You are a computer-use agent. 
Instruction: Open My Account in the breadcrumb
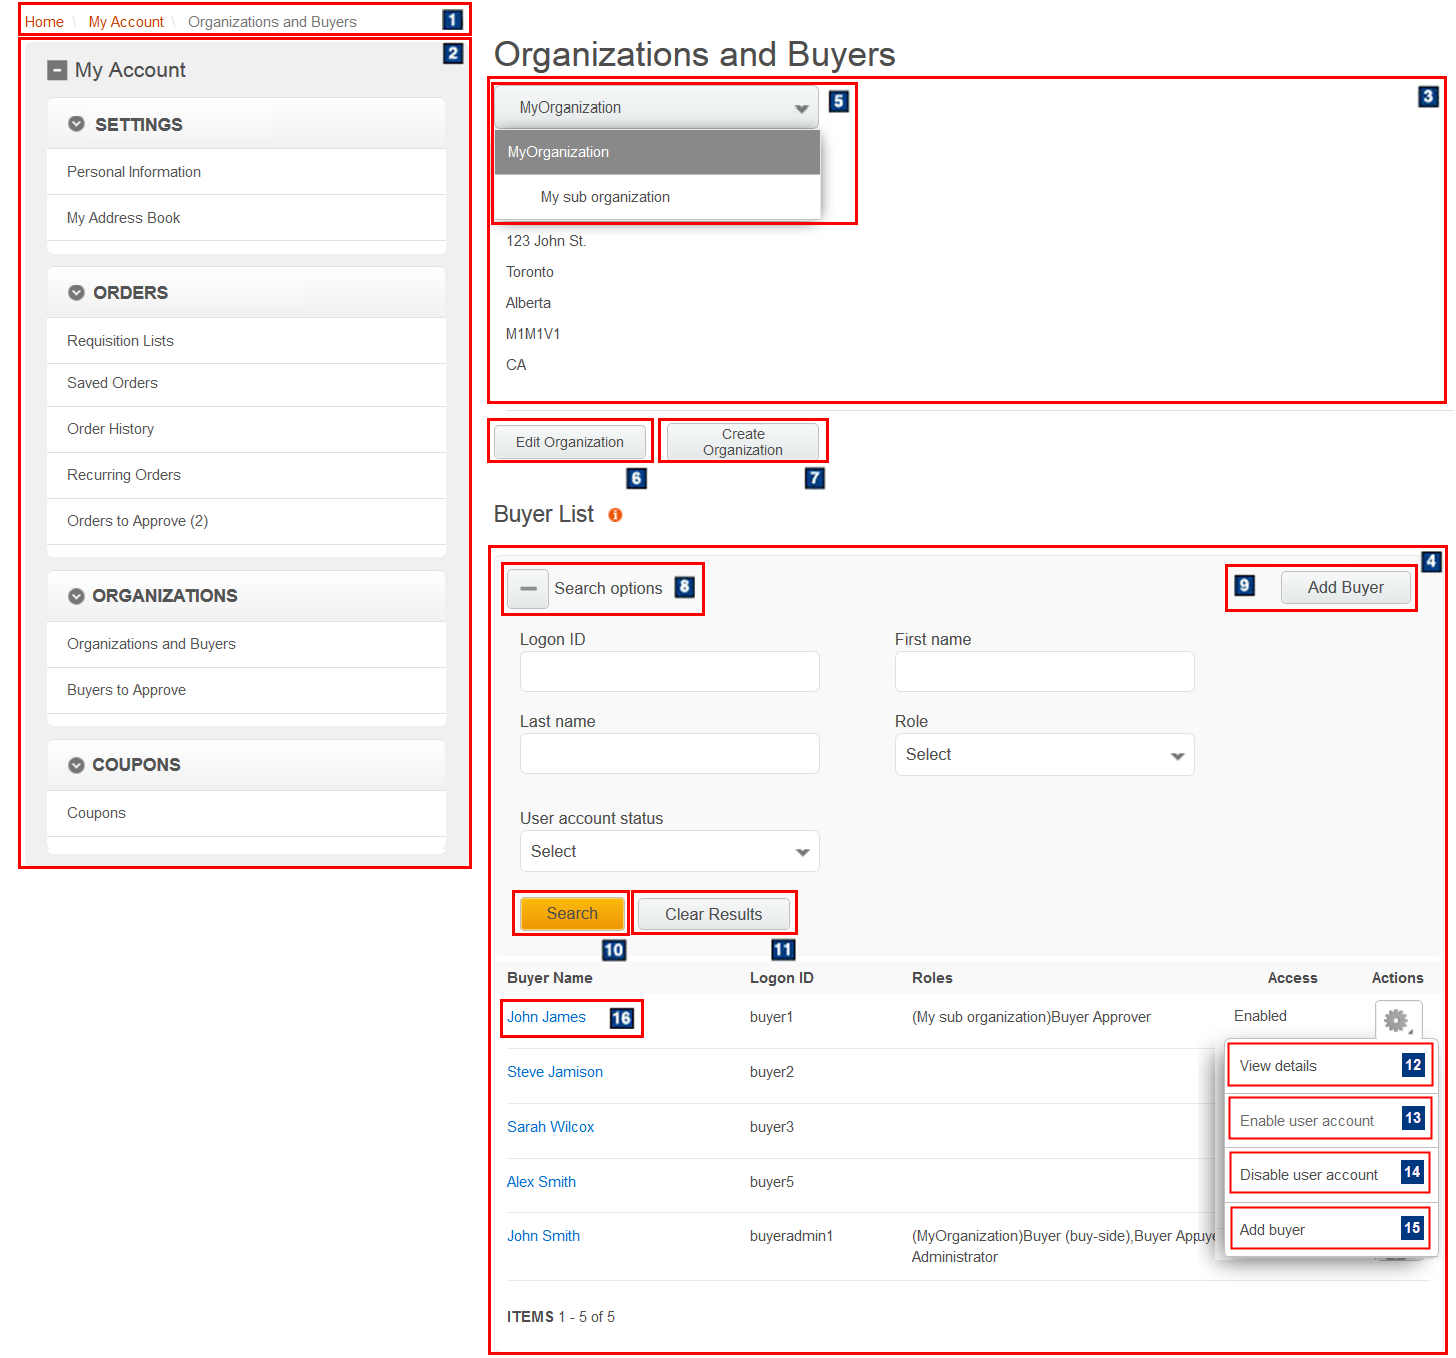126,21
